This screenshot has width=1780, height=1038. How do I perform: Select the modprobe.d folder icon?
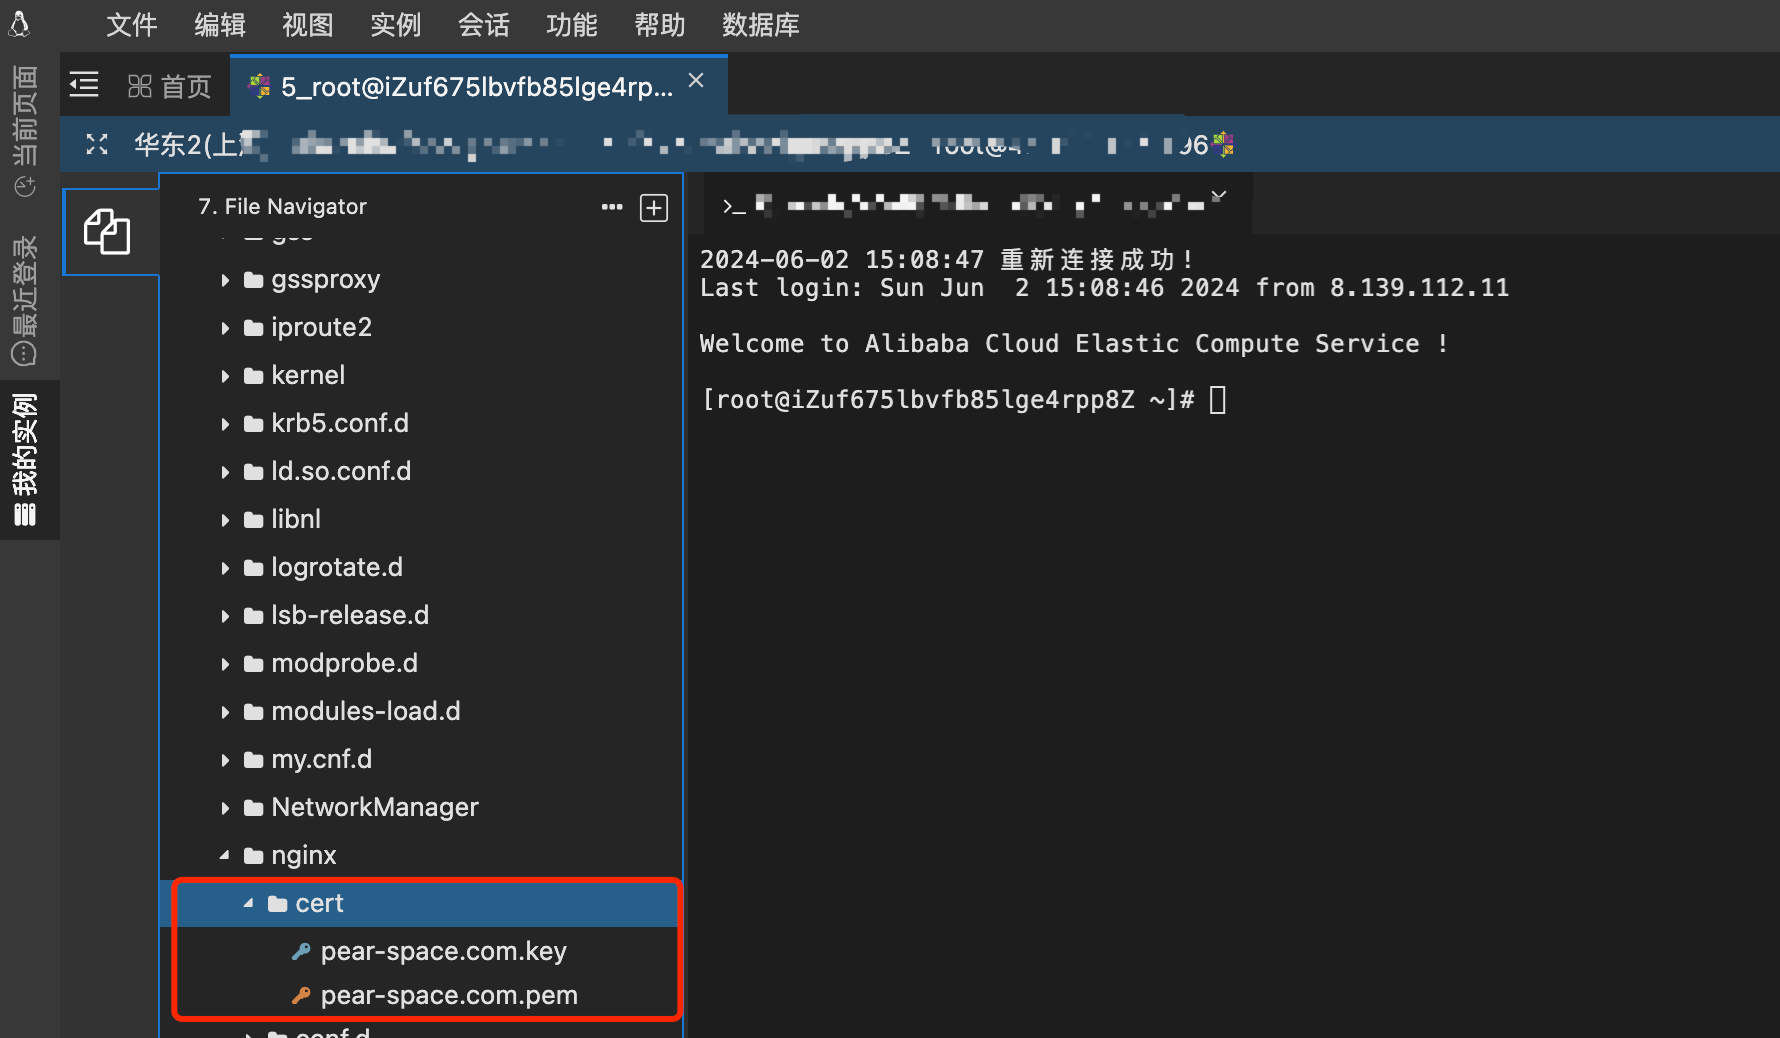click(x=254, y=664)
